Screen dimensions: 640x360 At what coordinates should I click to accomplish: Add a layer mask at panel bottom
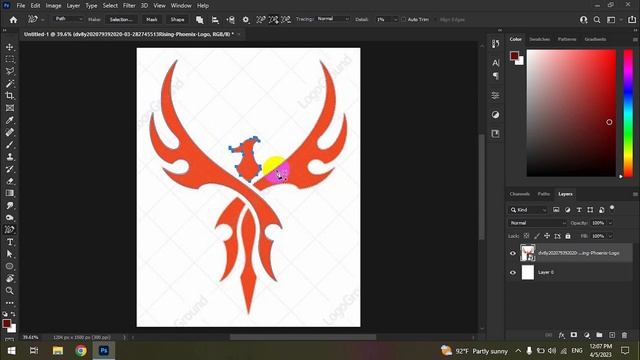tap(574, 335)
